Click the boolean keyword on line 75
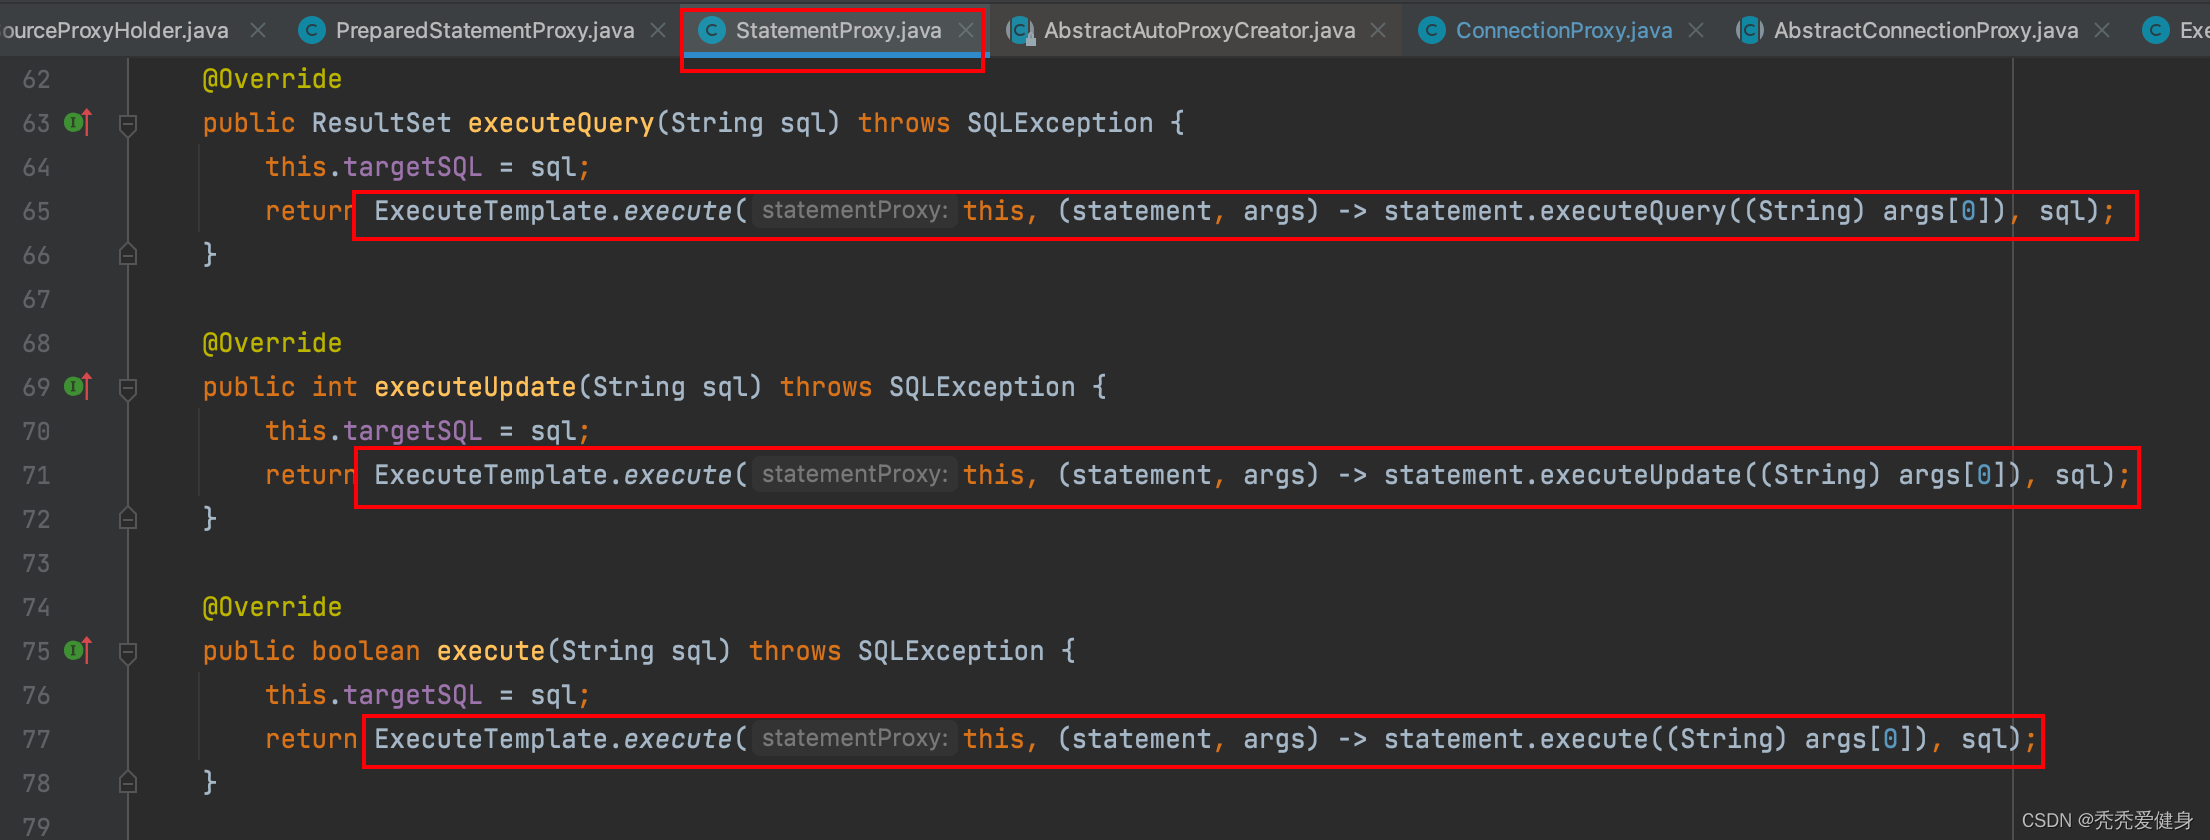This screenshot has width=2210, height=840. (x=366, y=651)
